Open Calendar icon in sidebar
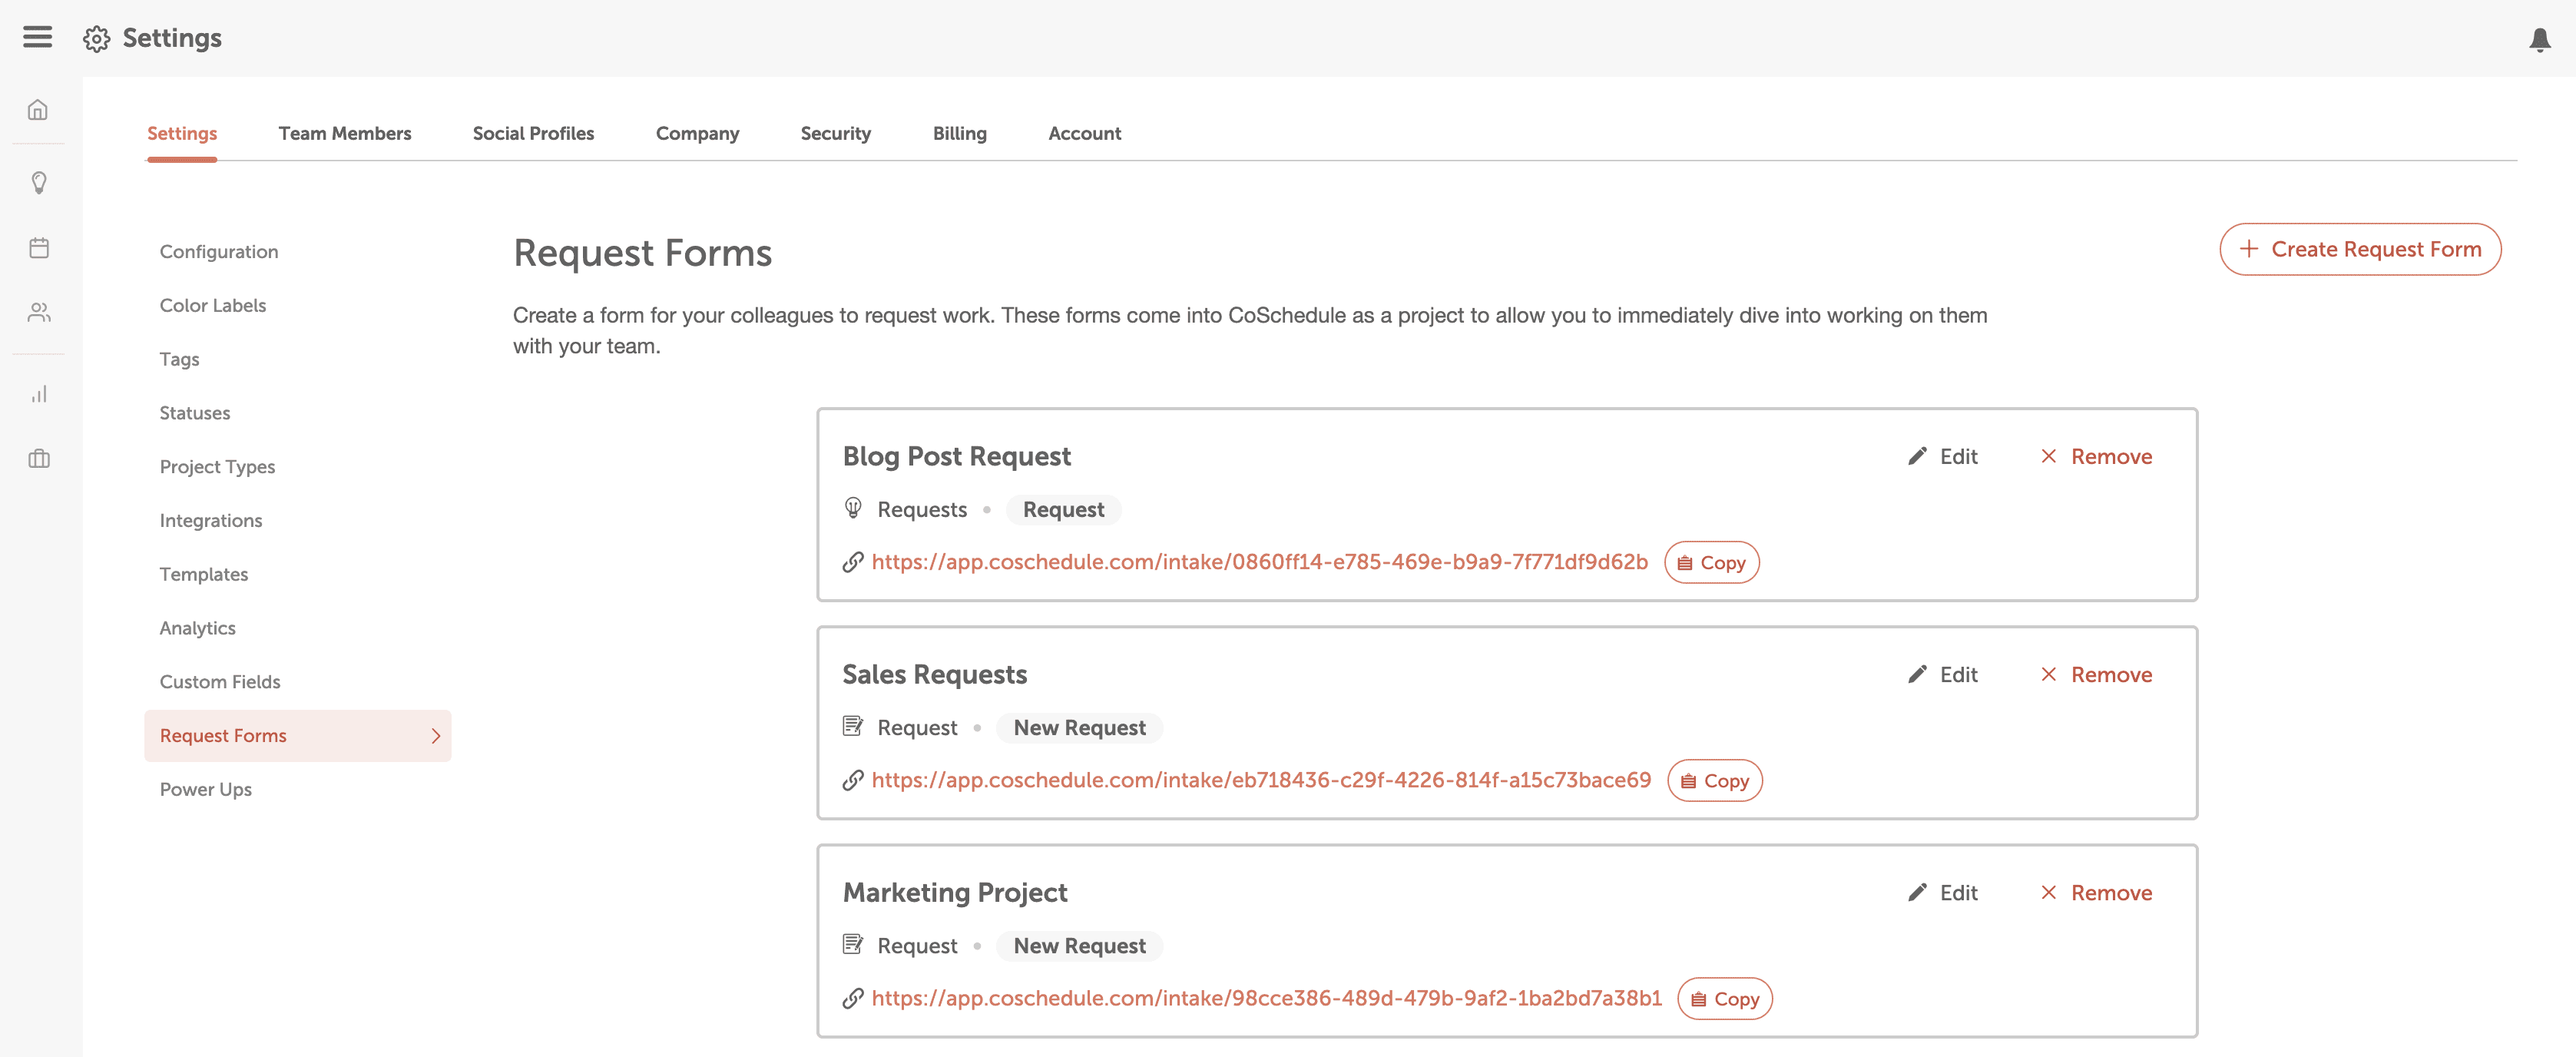The image size is (2576, 1057). (38, 248)
